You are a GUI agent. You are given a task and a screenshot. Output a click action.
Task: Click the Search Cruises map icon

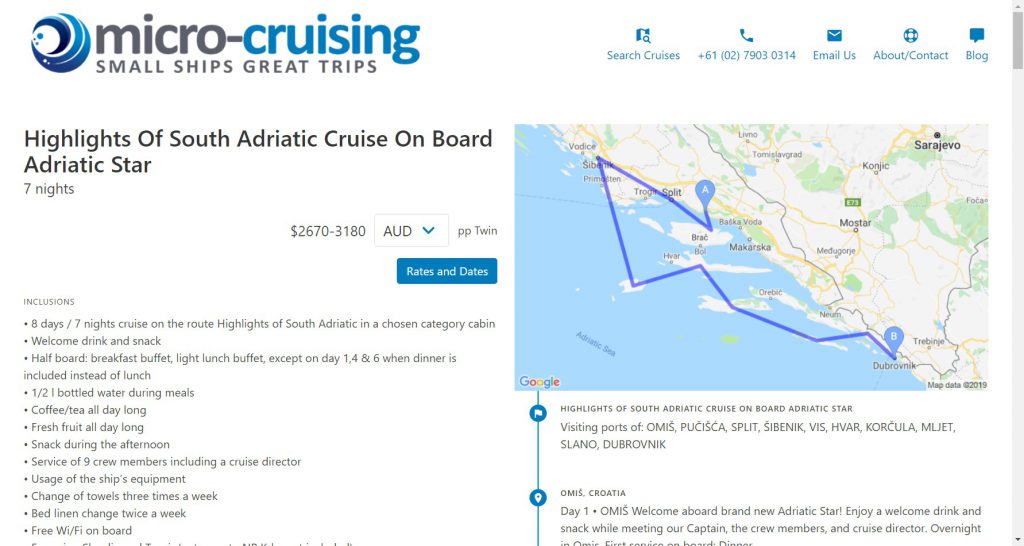[643, 35]
